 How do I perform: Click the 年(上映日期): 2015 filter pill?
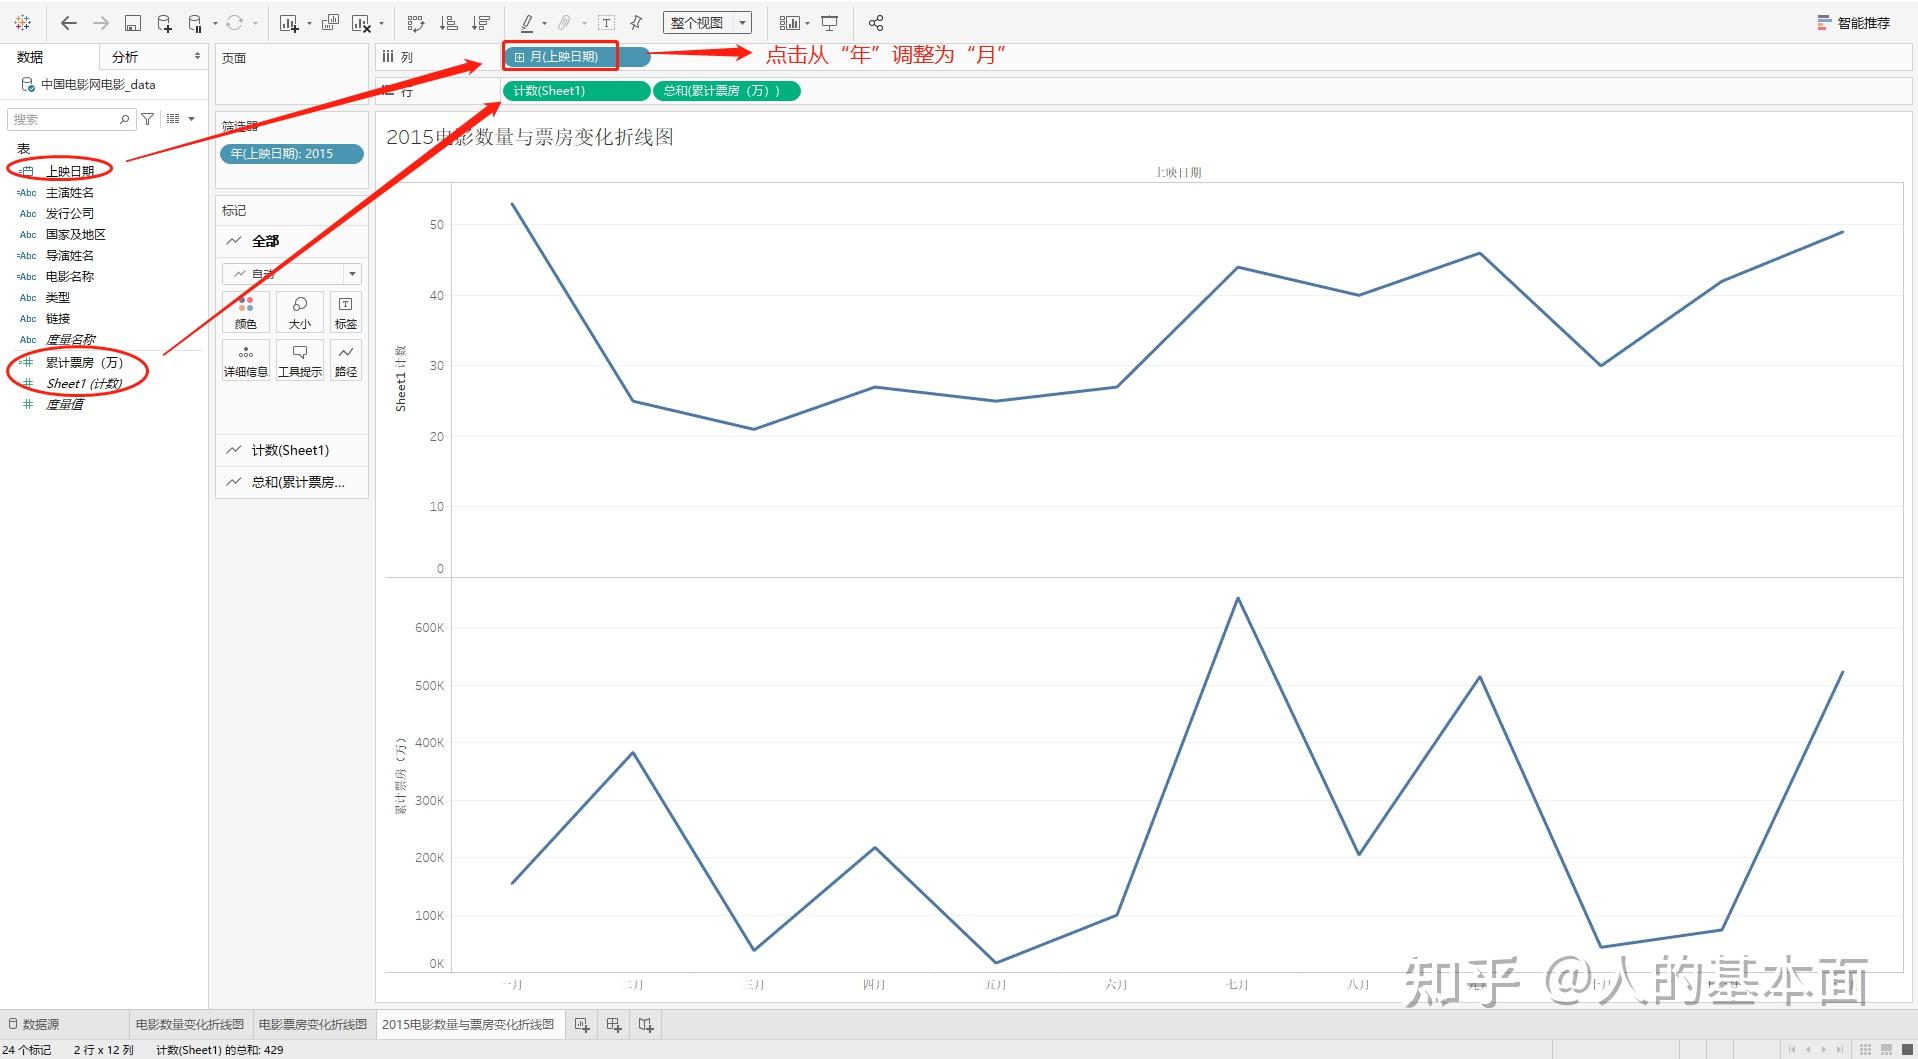click(x=291, y=154)
